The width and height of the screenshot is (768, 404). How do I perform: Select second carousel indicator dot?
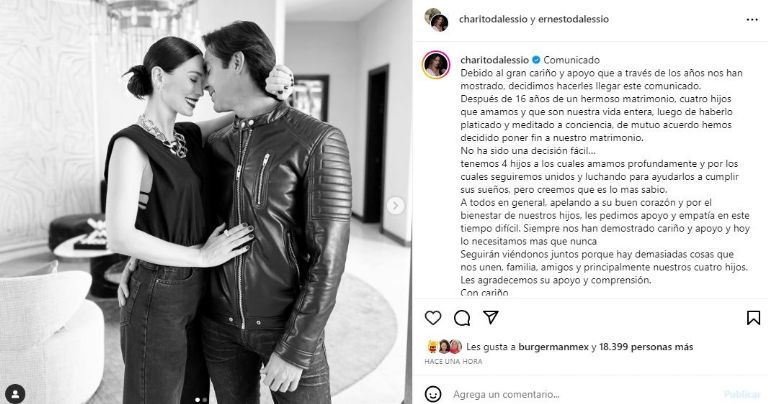(x=205, y=400)
